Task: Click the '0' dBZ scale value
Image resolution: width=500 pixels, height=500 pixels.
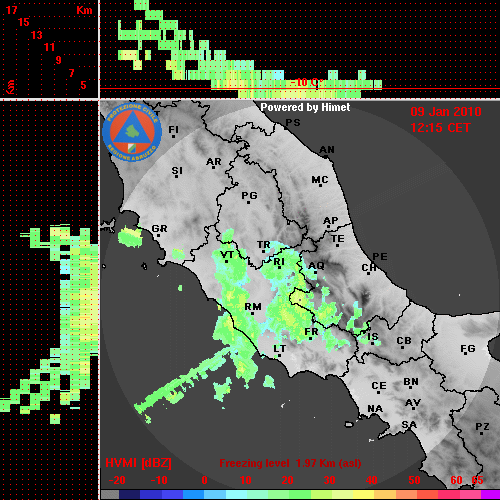Action: [205, 480]
